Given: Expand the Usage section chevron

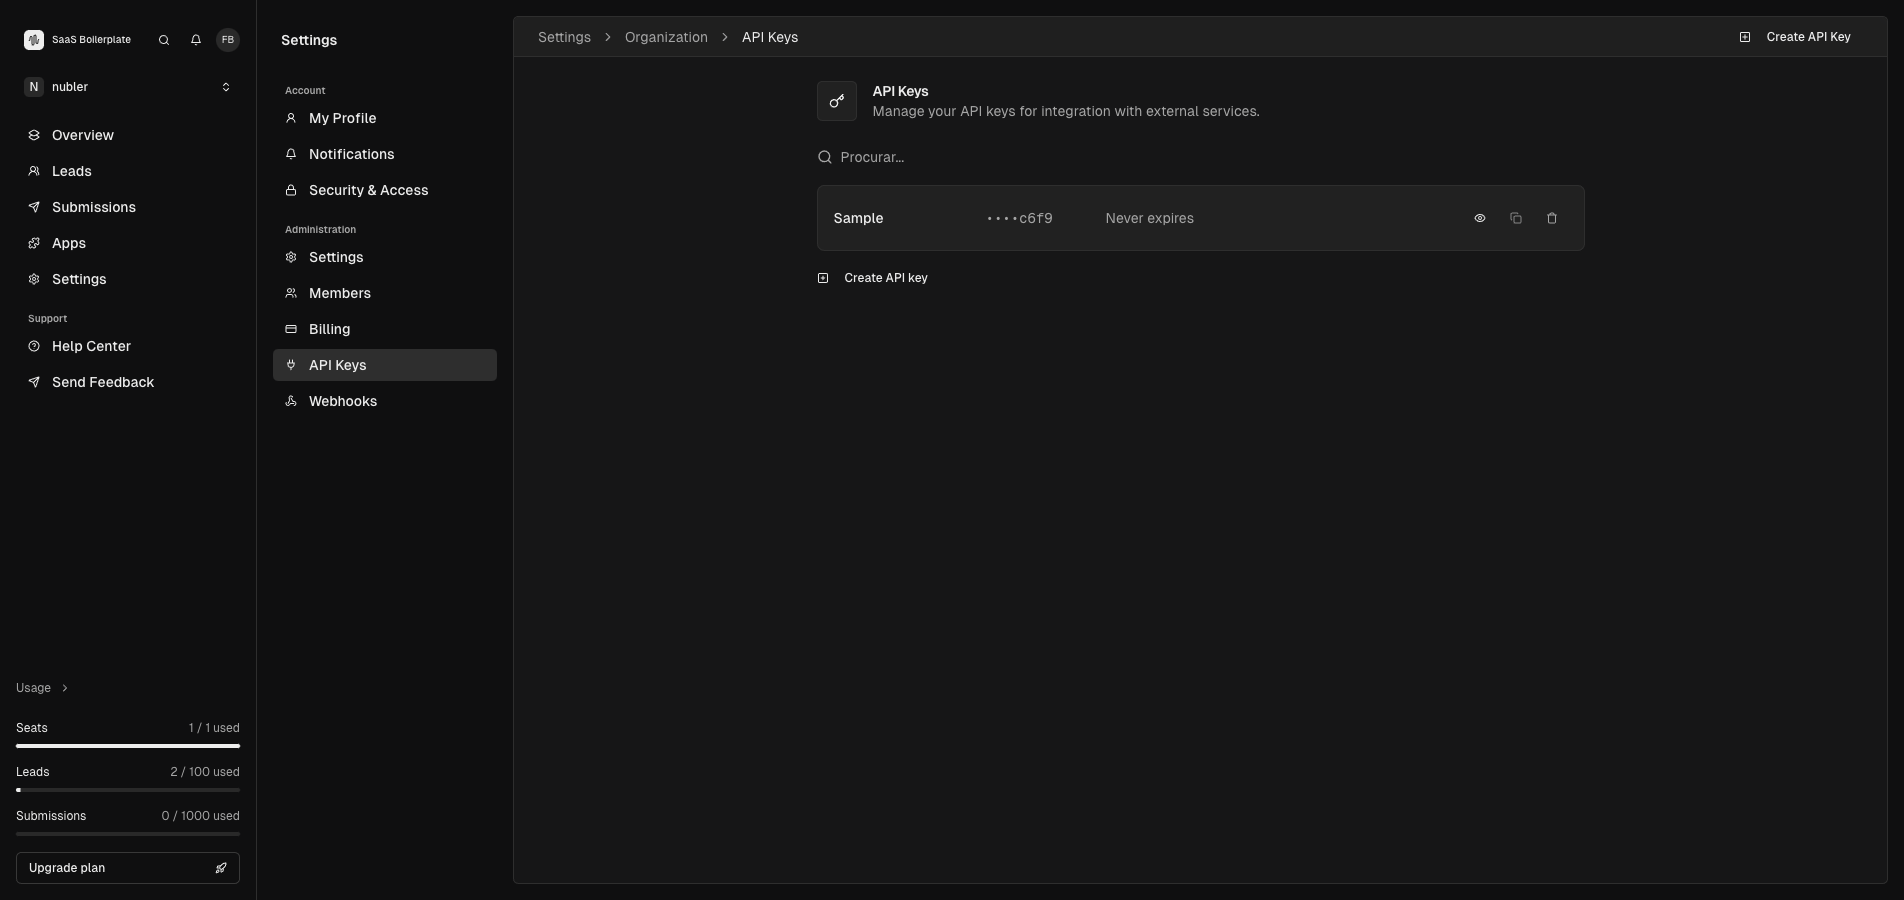Looking at the screenshot, I should [x=65, y=688].
